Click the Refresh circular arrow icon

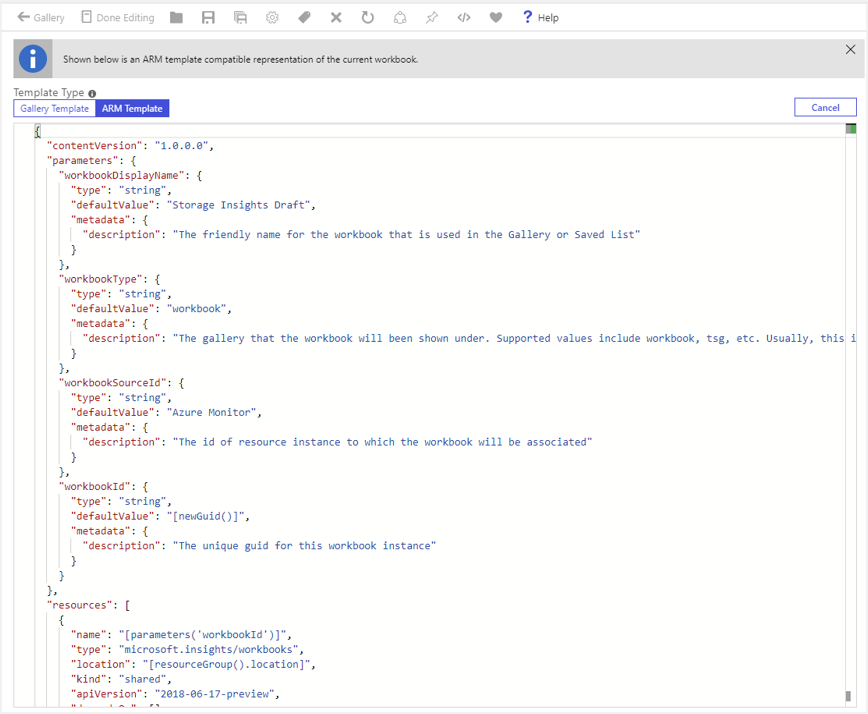point(368,18)
